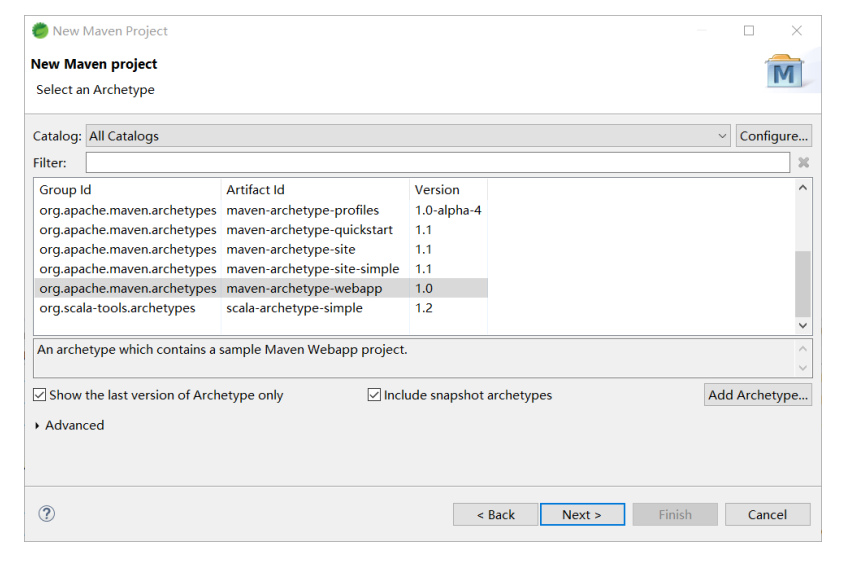Sort by the Artifact Id column header

[315, 190]
